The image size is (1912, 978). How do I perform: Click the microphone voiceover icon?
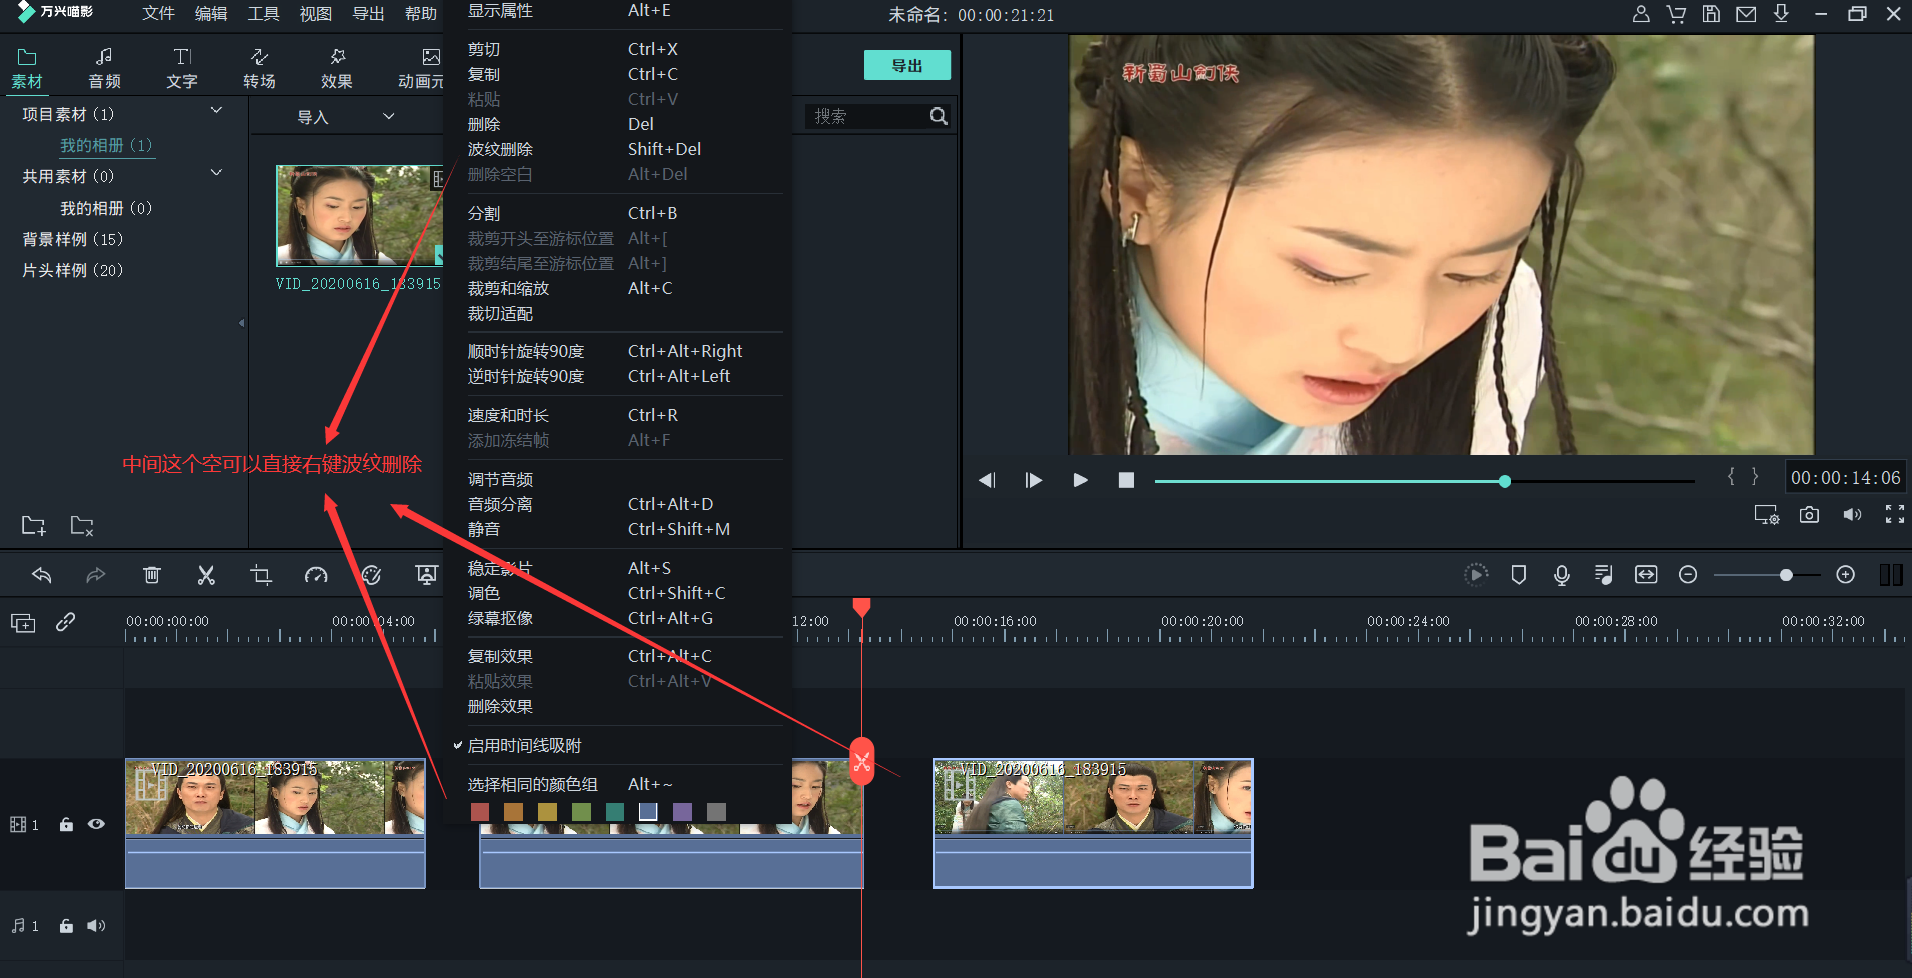pyautogui.click(x=1561, y=575)
